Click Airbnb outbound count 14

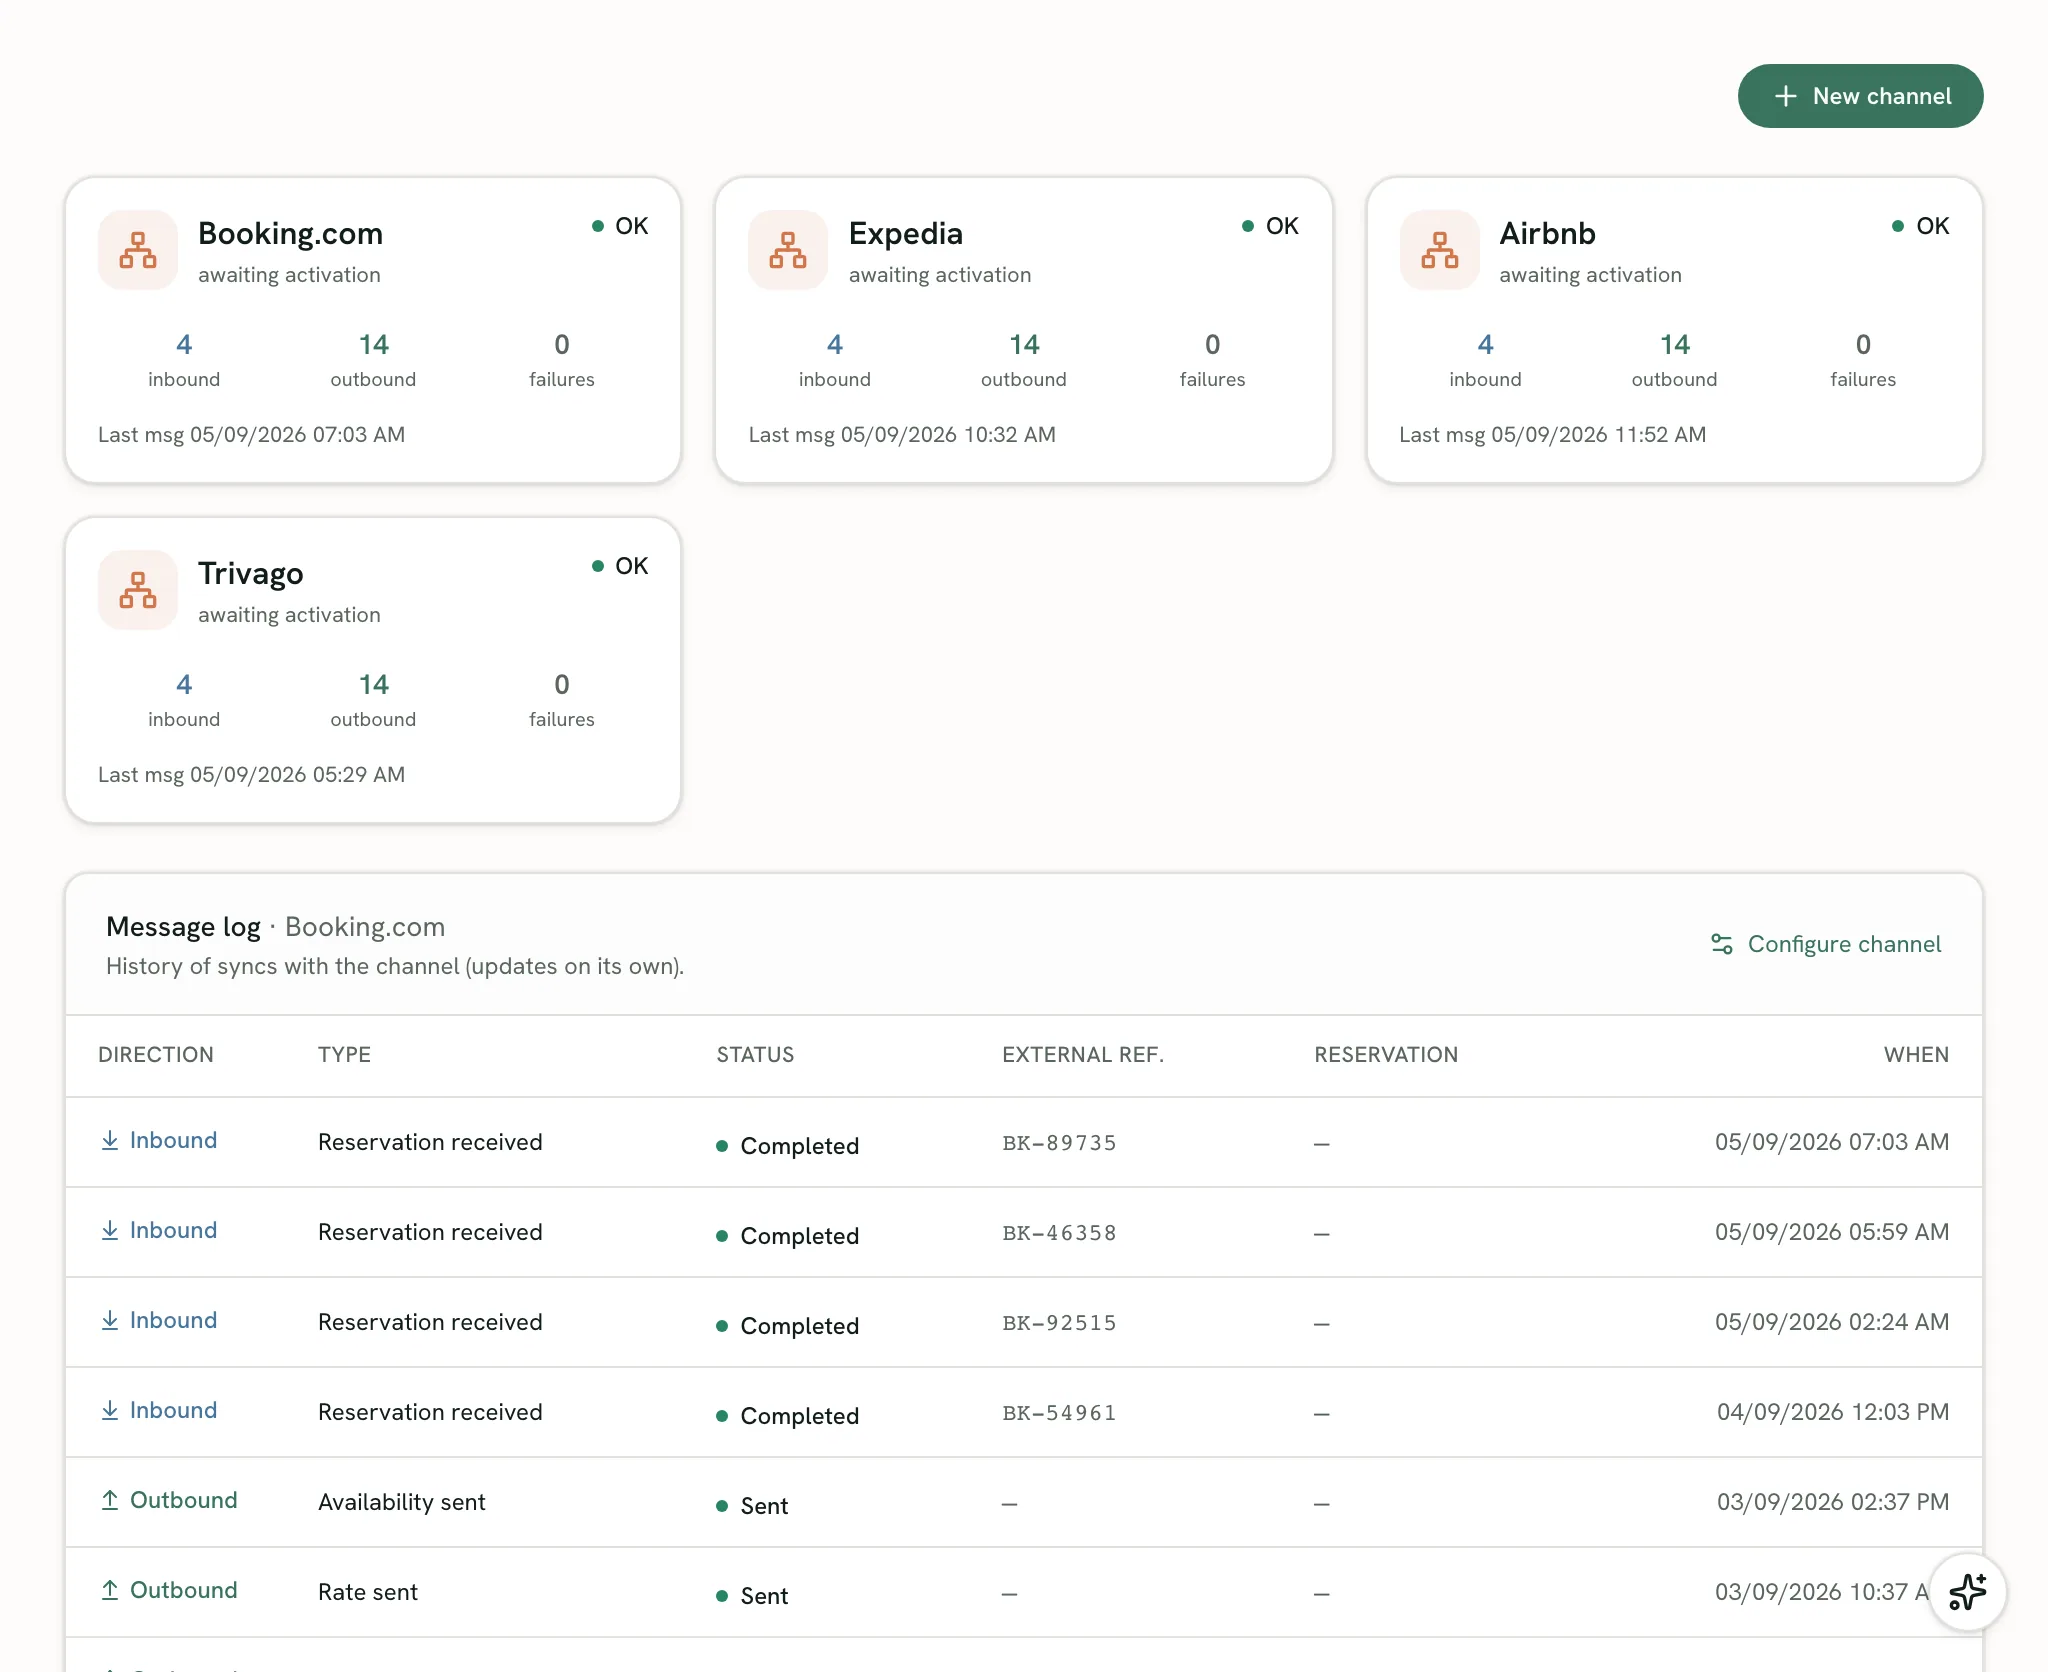[x=1674, y=345]
